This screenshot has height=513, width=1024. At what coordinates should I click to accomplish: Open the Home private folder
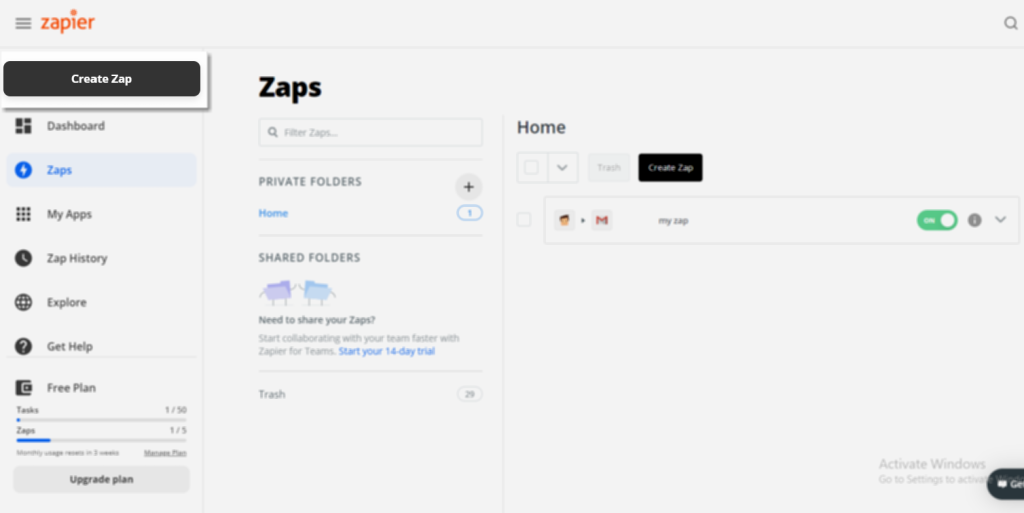273,213
